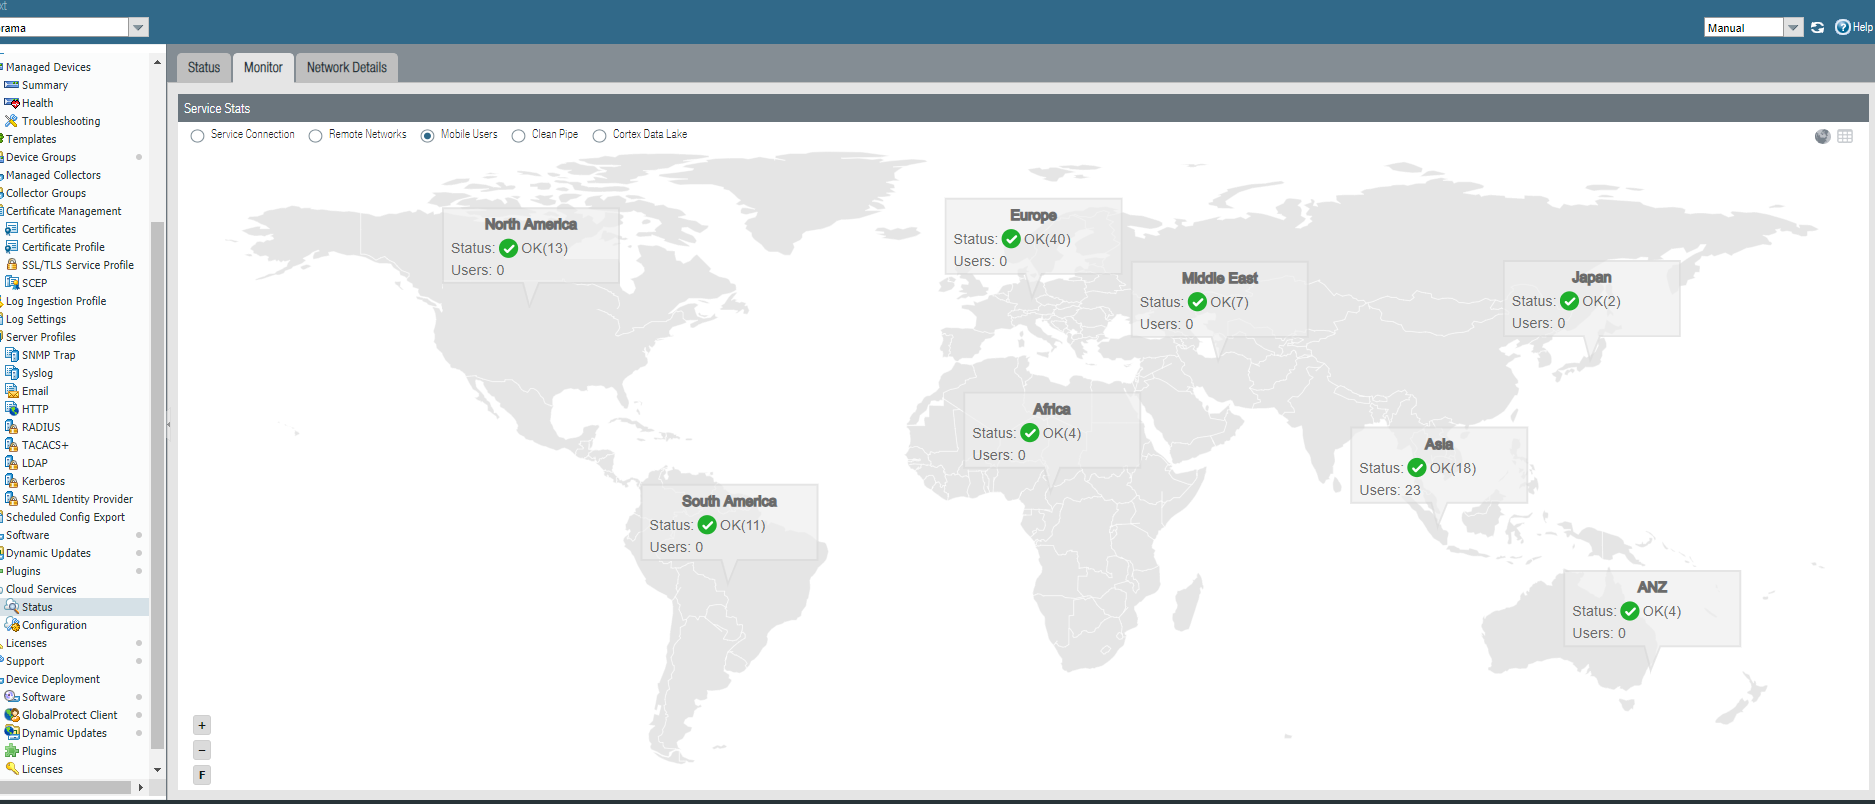Select the Cortex Data Lake radio button

[x=599, y=136]
